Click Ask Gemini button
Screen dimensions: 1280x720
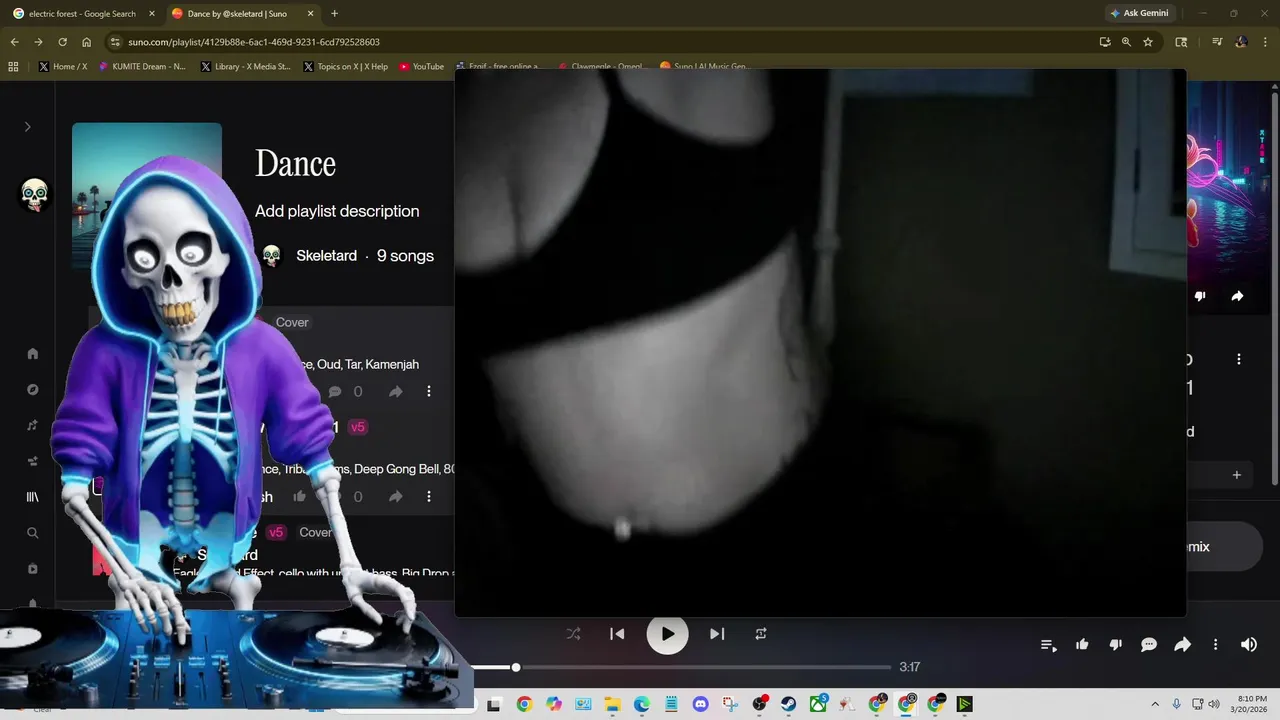click(x=1139, y=14)
